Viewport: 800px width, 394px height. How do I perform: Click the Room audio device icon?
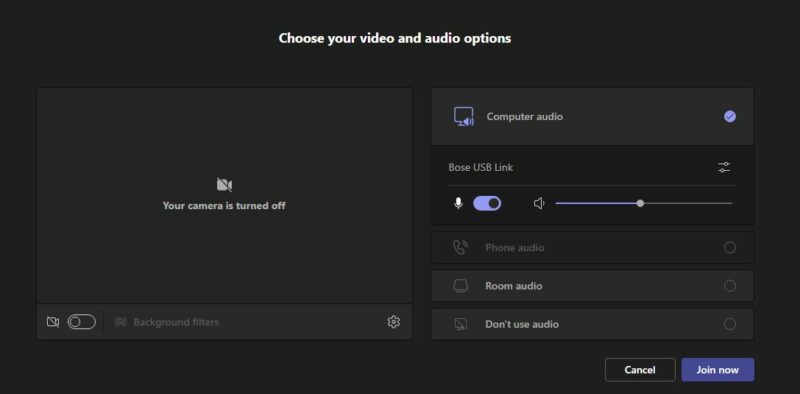460,286
